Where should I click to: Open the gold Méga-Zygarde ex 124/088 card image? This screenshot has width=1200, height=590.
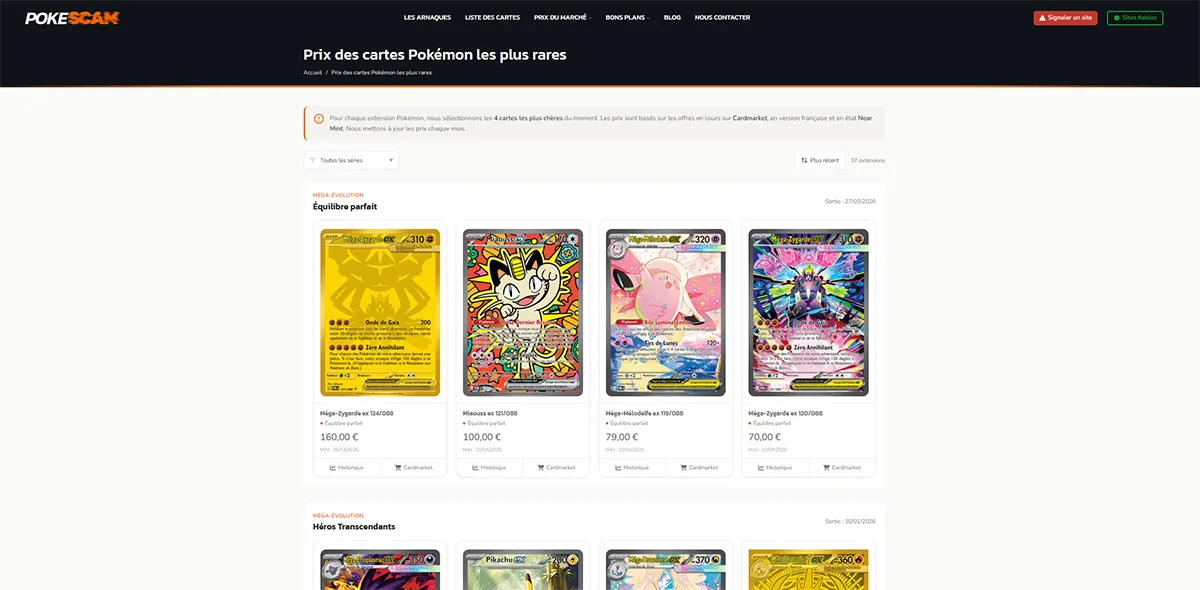380,313
